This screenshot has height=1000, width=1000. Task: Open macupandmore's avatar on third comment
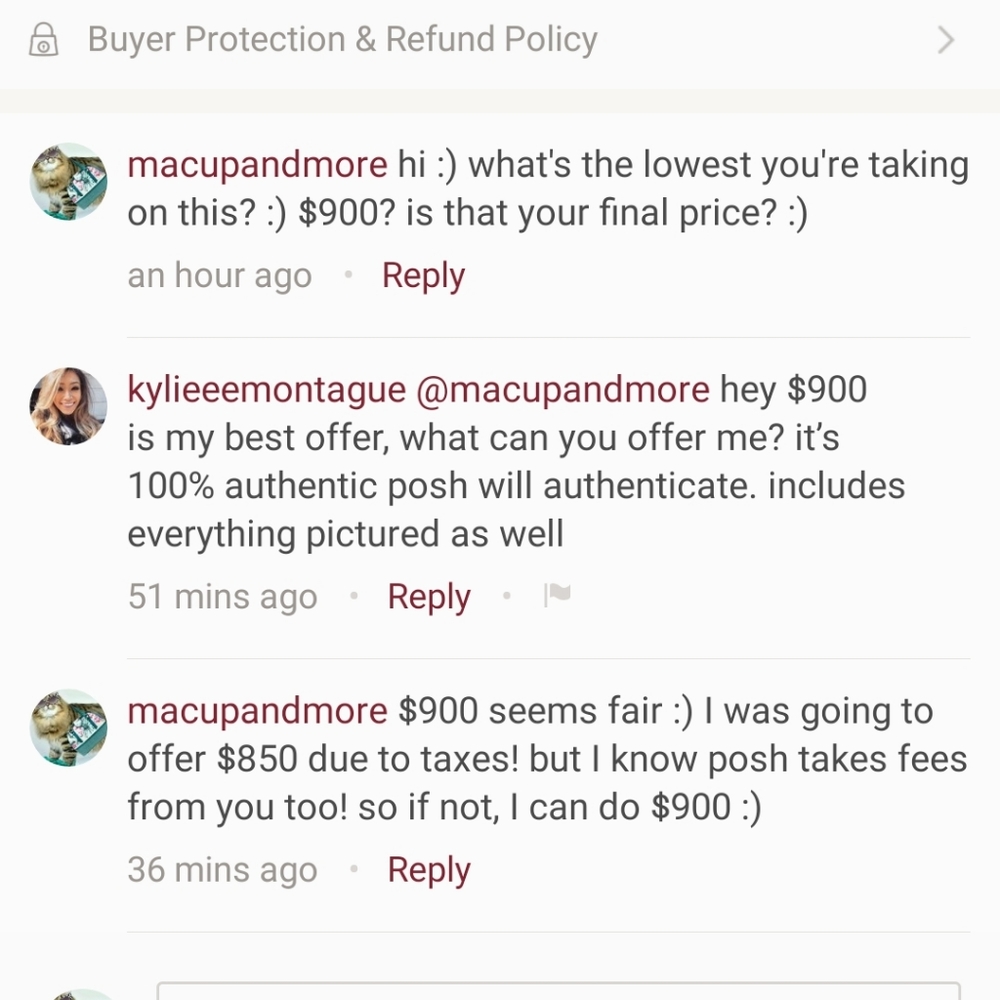click(68, 728)
